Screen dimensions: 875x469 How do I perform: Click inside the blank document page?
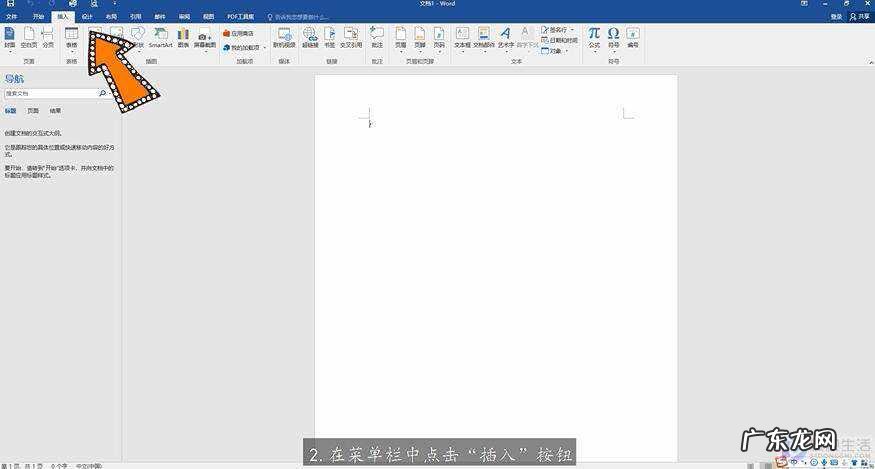pyautogui.click(x=496, y=268)
